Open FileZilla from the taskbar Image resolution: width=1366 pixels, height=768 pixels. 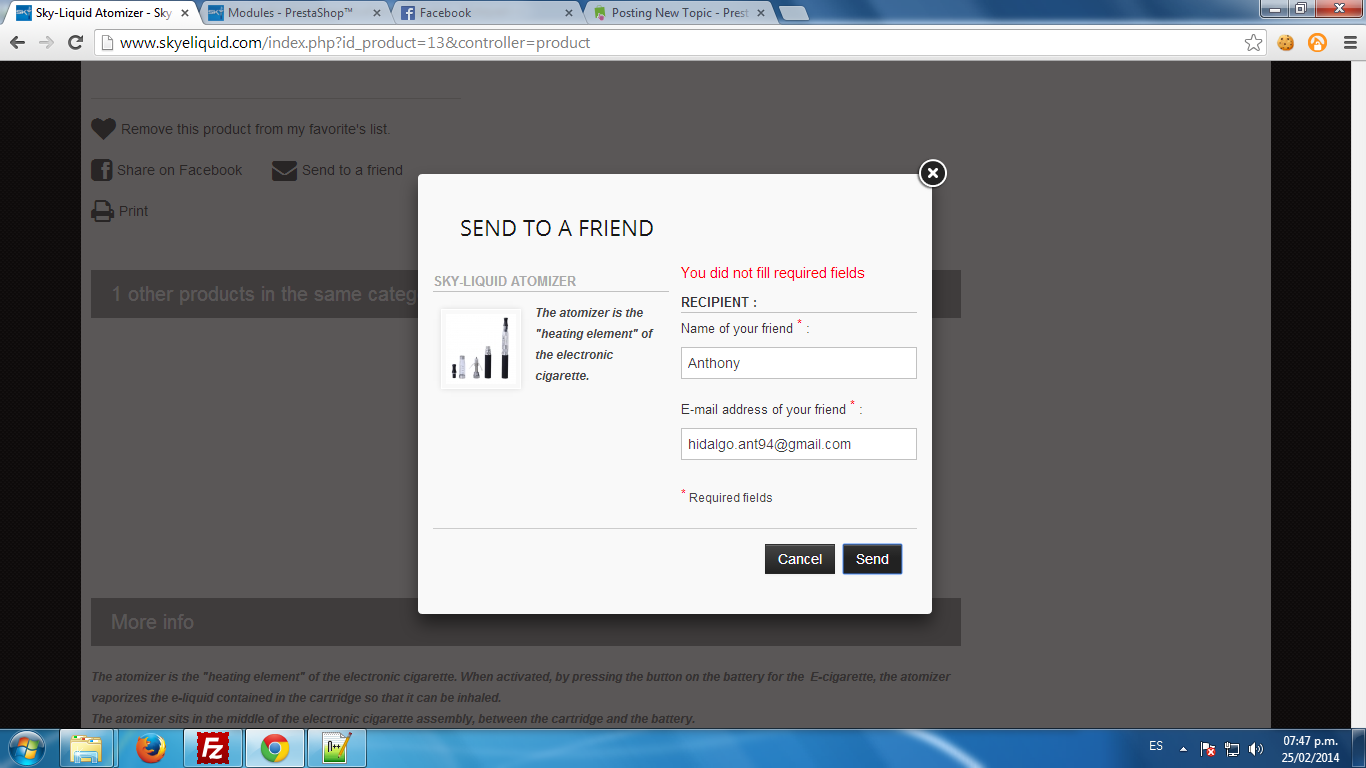212,748
